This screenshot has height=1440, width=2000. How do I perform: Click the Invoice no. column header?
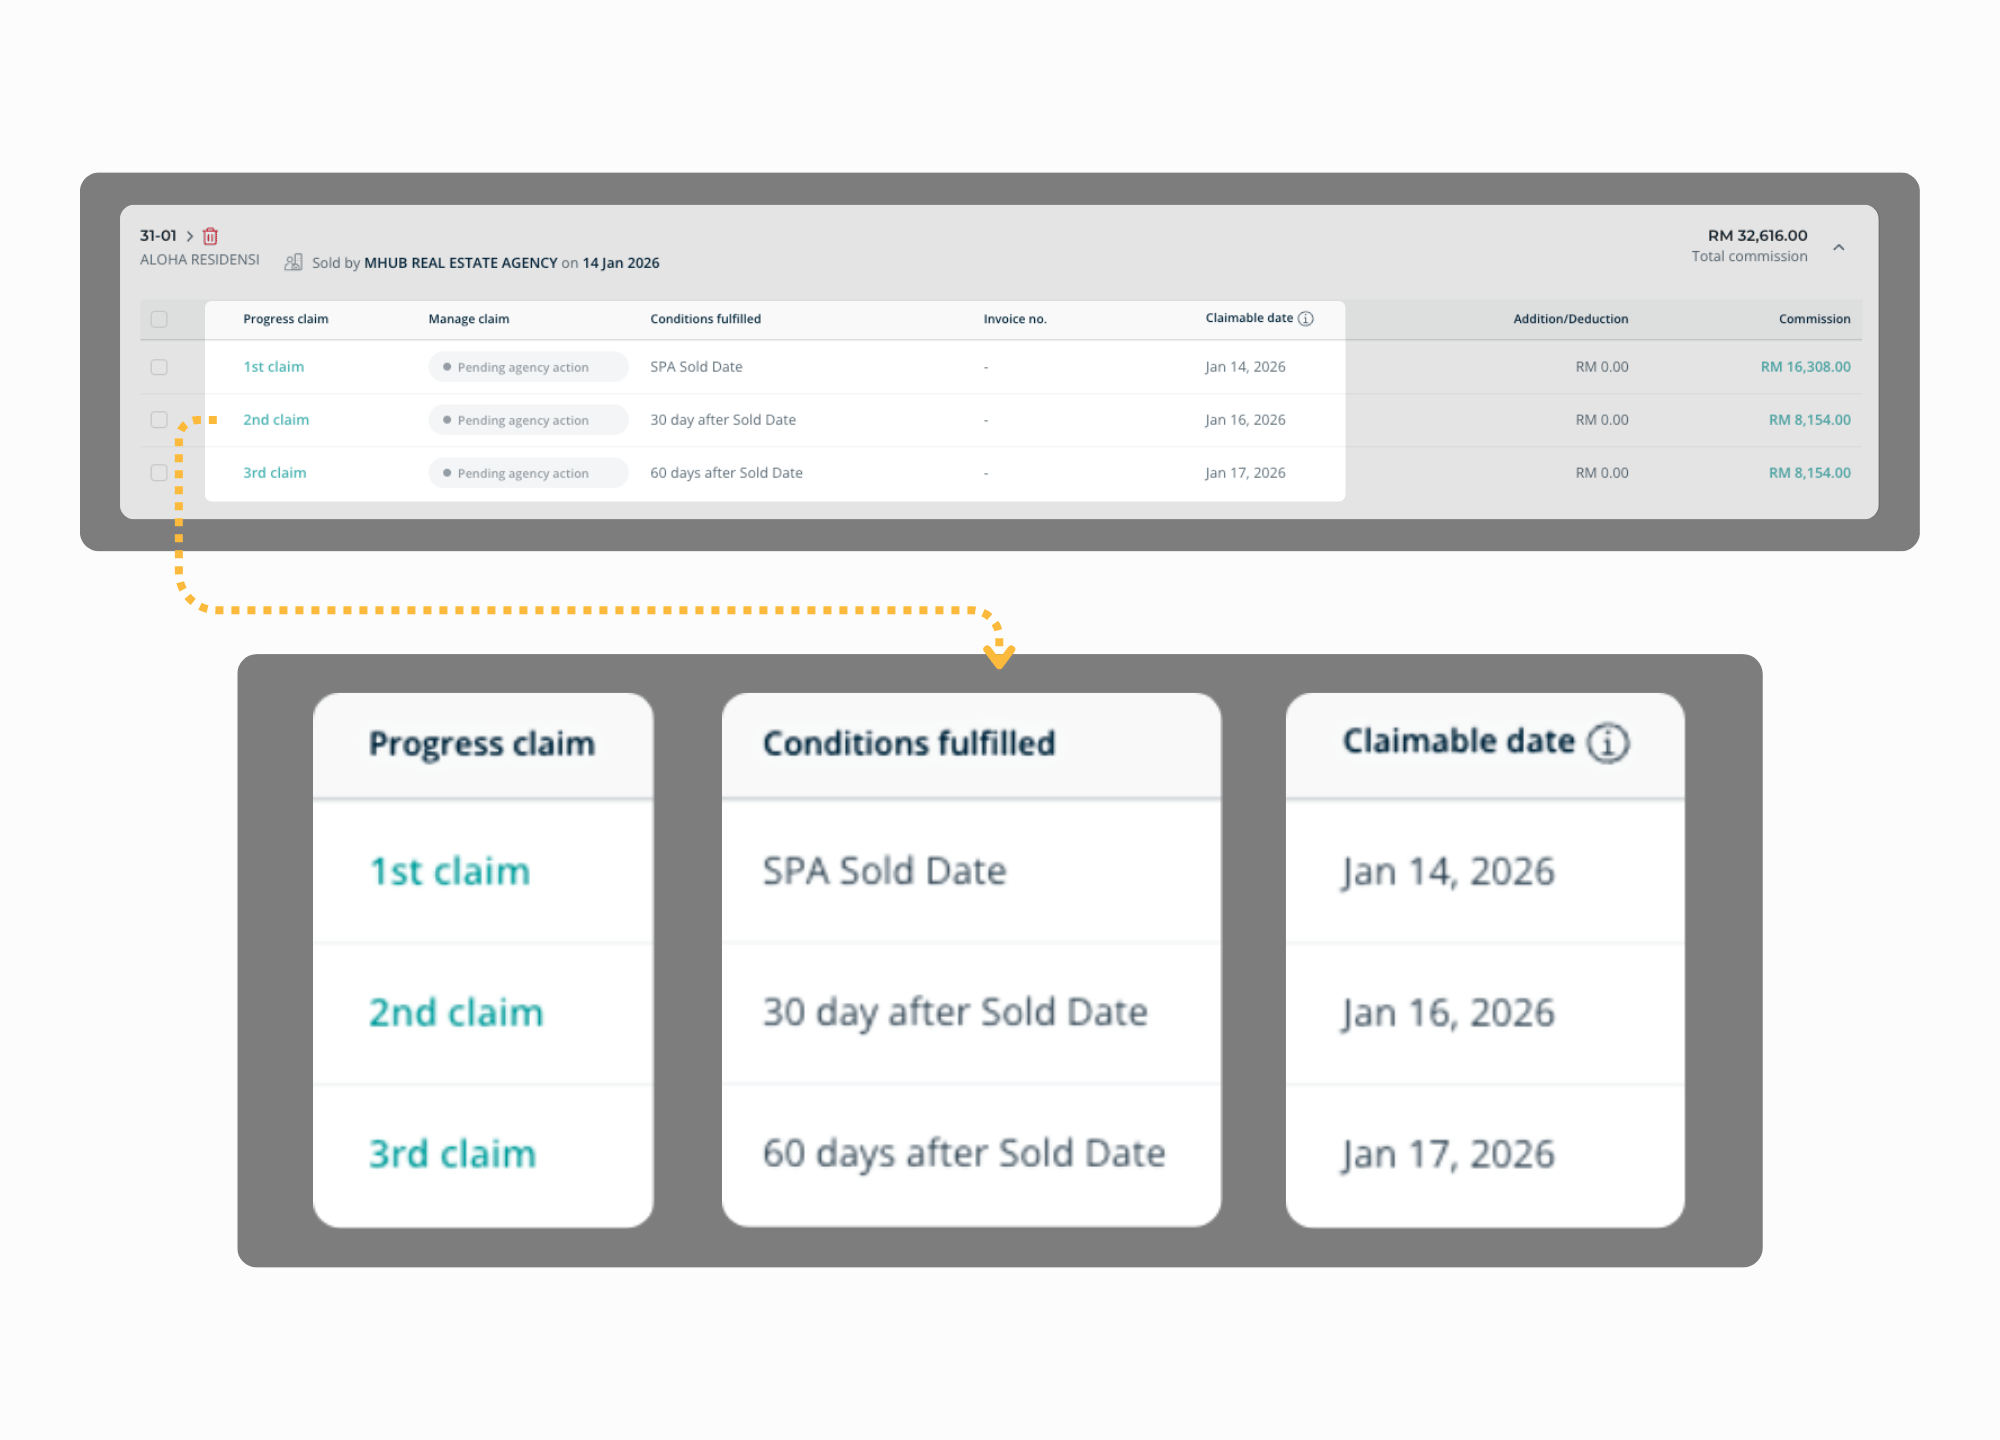coord(1015,319)
